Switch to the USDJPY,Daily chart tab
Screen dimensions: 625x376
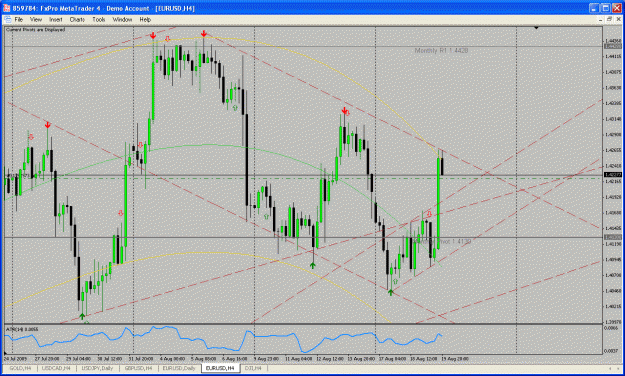tap(97, 368)
